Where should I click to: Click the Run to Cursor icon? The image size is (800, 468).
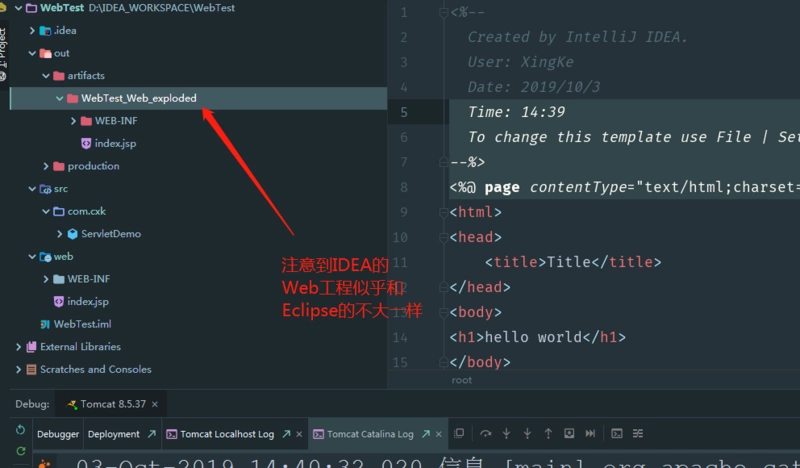coord(590,434)
